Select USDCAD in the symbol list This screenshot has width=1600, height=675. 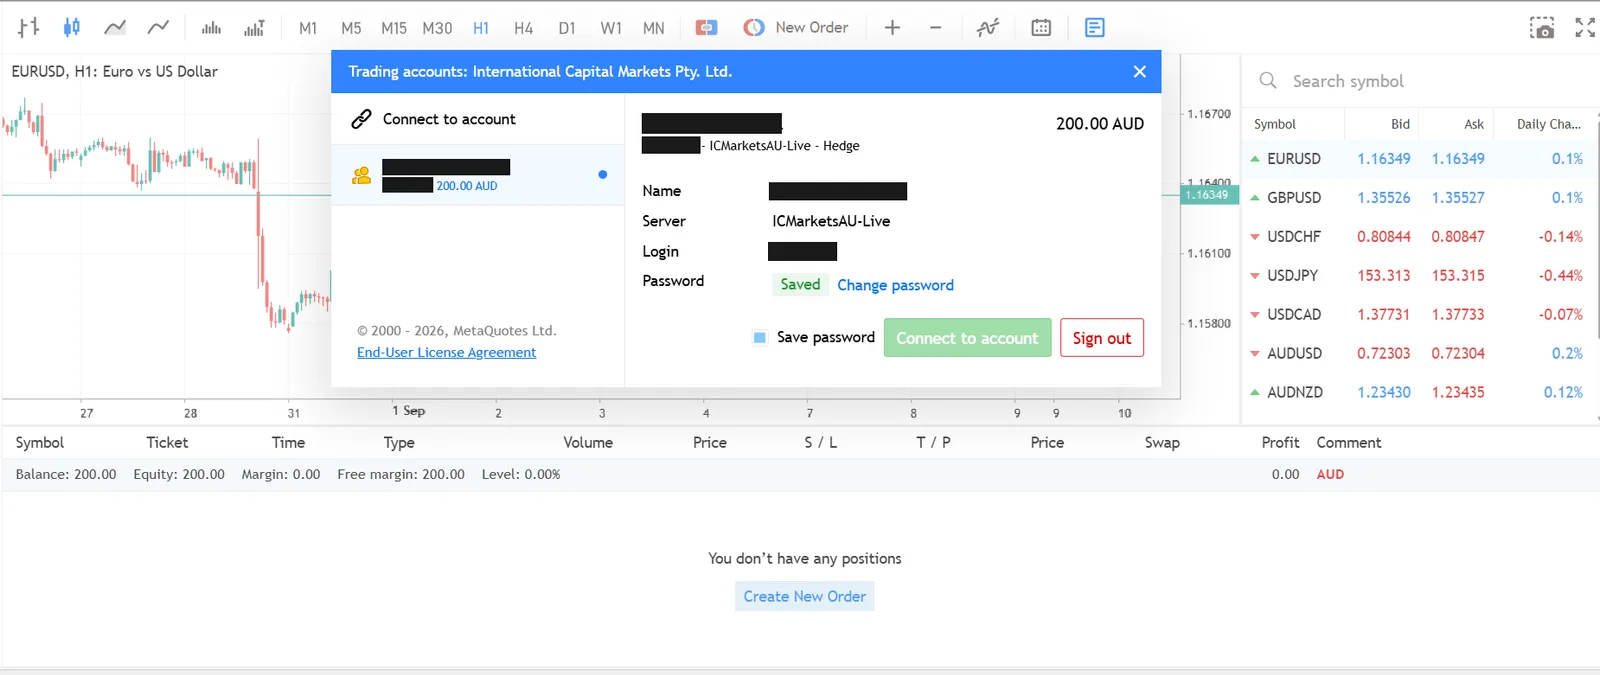[x=1294, y=315]
